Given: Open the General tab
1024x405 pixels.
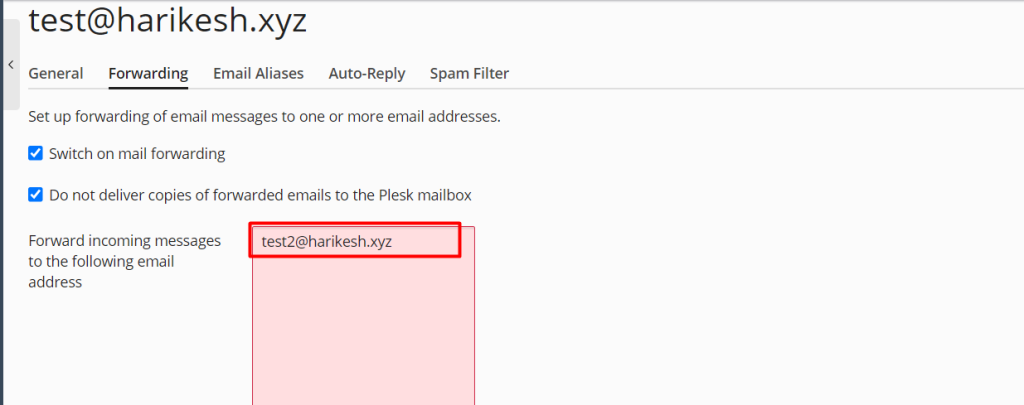Looking at the screenshot, I should 56,73.
